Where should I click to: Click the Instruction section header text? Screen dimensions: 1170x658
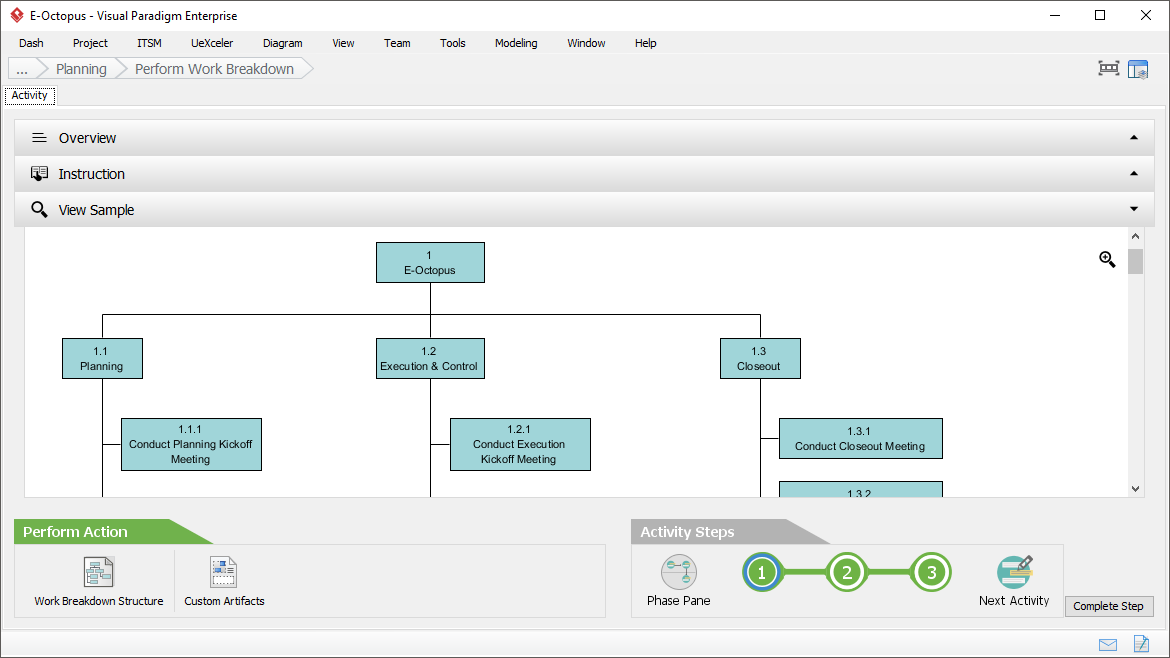point(92,174)
